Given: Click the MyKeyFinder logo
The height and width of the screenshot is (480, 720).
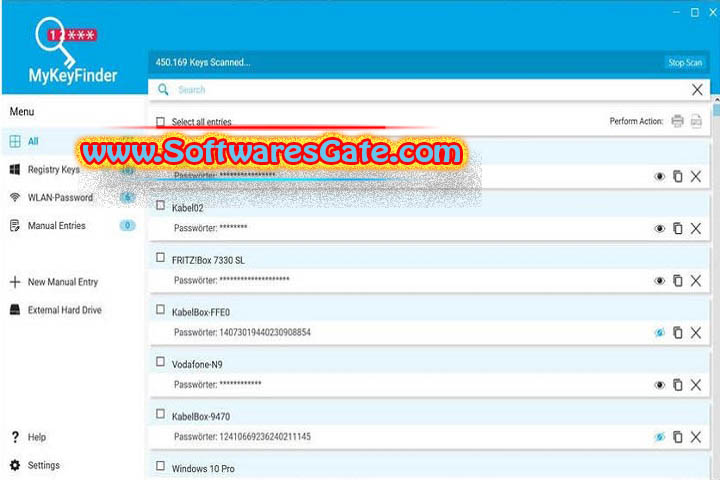Looking at the screenshot, I should [72, 51].
